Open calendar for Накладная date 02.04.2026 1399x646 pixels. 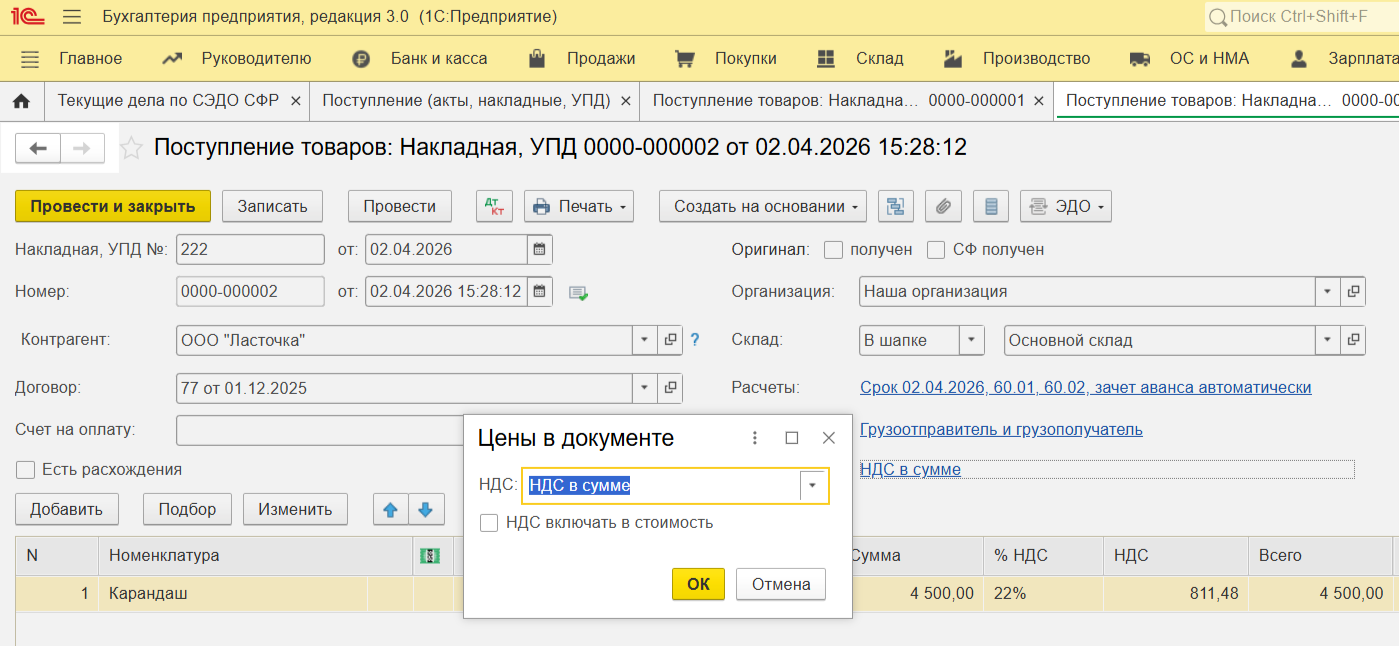[x=539, y=249]
